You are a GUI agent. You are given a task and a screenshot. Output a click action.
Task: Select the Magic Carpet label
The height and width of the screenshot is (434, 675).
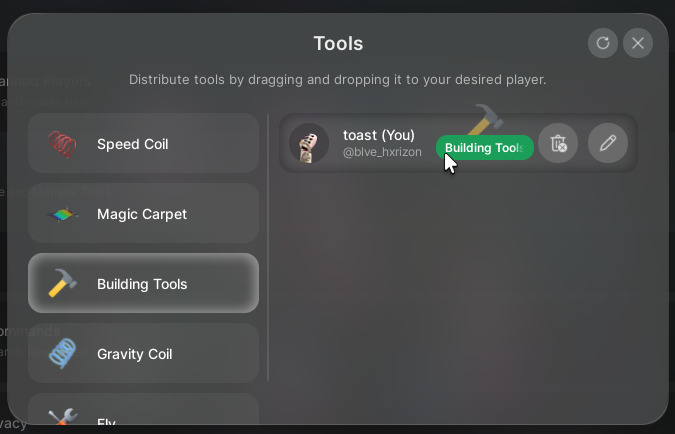tap(142, 214)
